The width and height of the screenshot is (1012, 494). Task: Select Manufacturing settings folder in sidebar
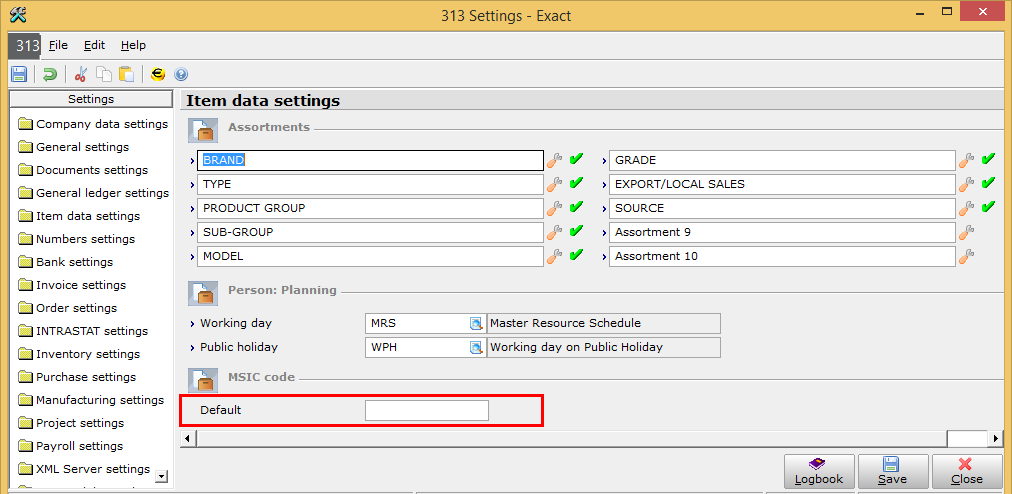click(x=99, y=400)
